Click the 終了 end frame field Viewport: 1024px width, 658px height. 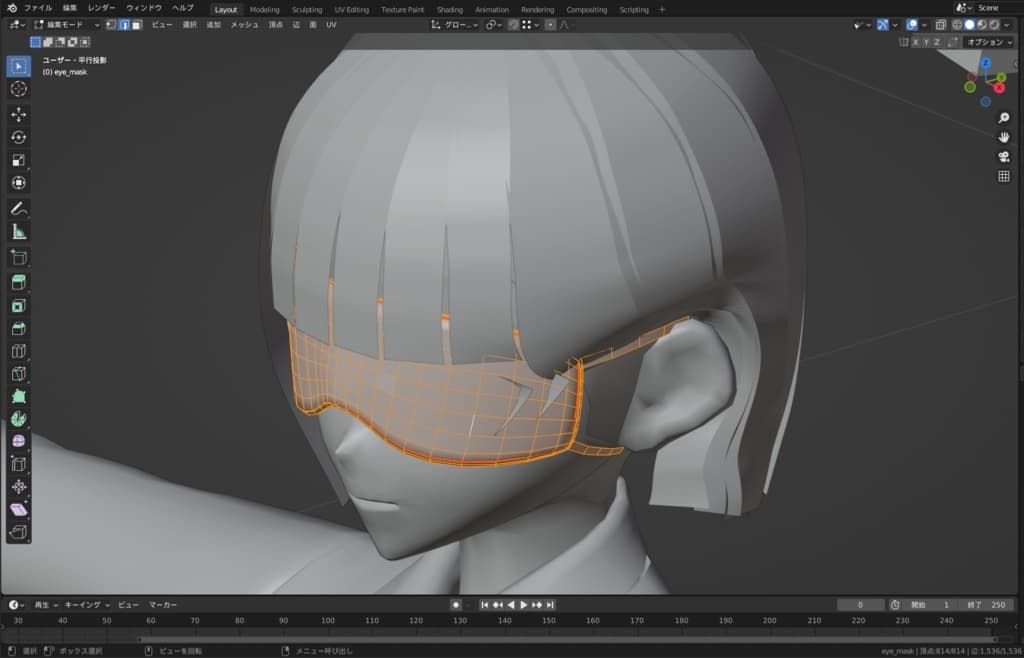click(985, 605)
